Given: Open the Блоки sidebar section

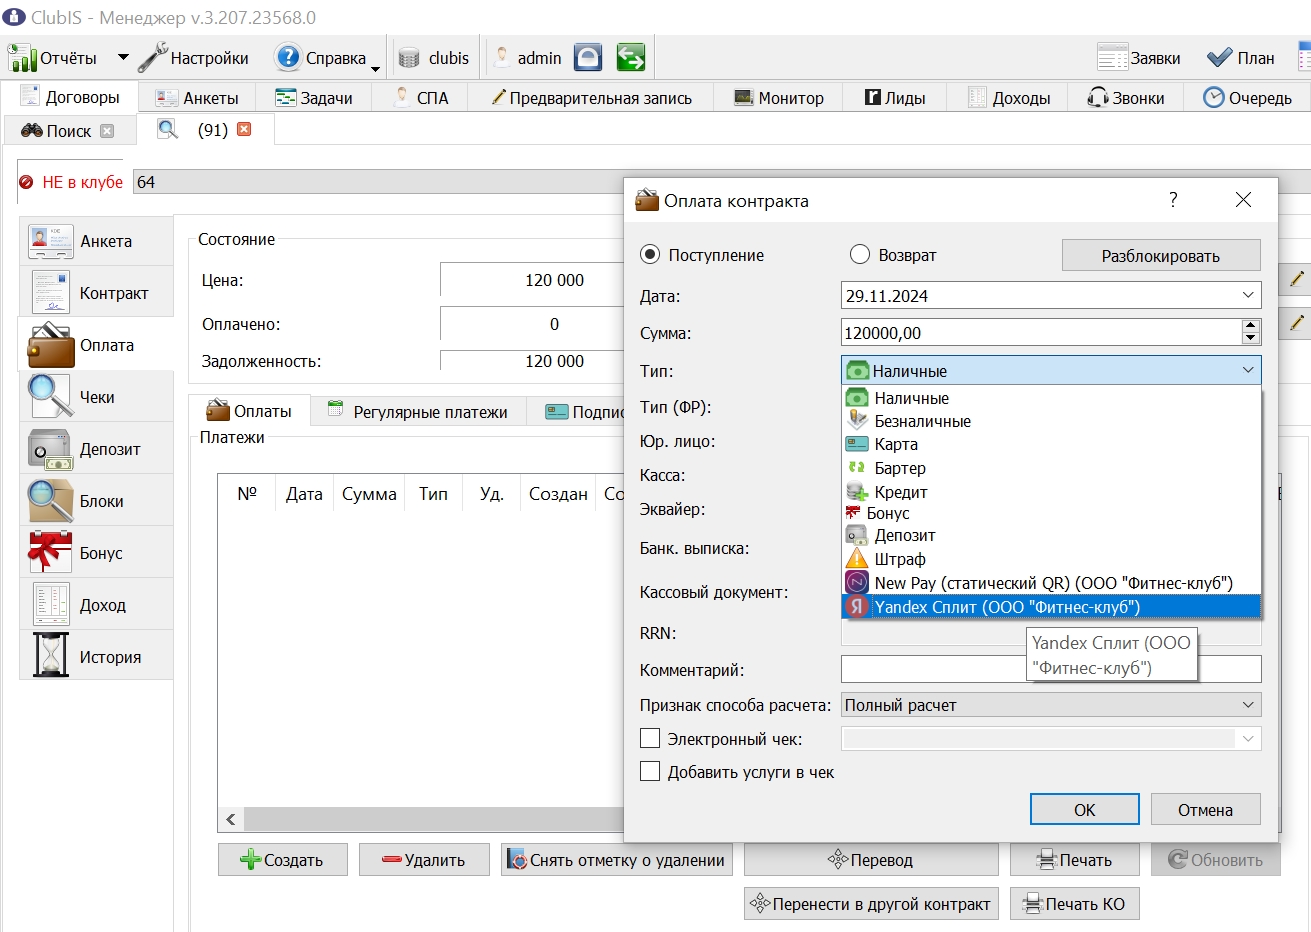Looking at the screenshot, I should pos(96,501).
